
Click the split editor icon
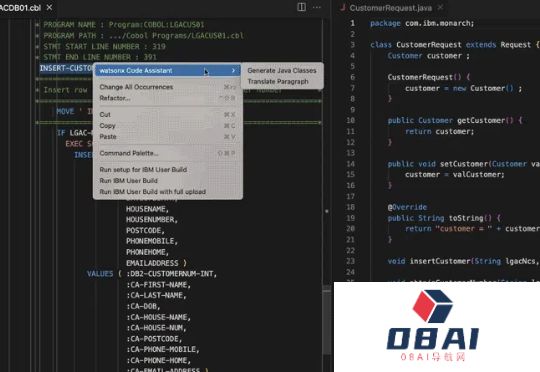coord(301,7)
